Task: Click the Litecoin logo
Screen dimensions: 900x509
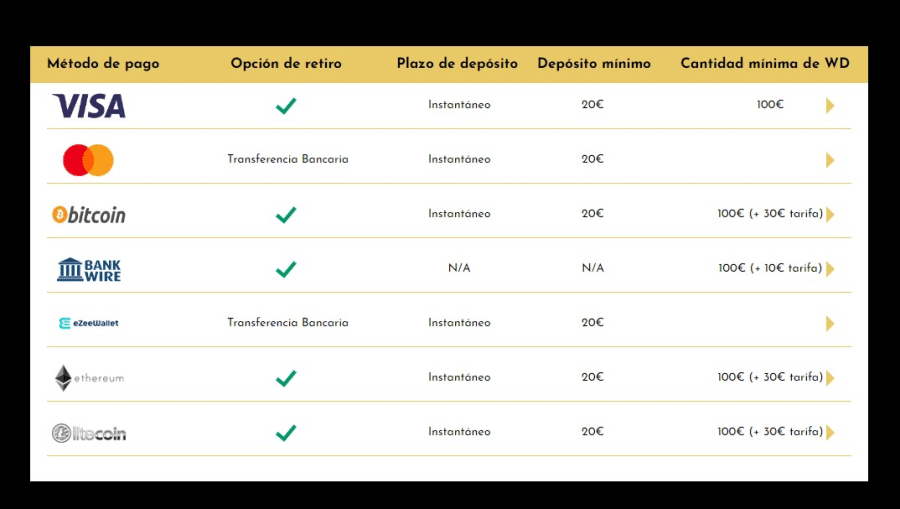Action: click(89, 433)
